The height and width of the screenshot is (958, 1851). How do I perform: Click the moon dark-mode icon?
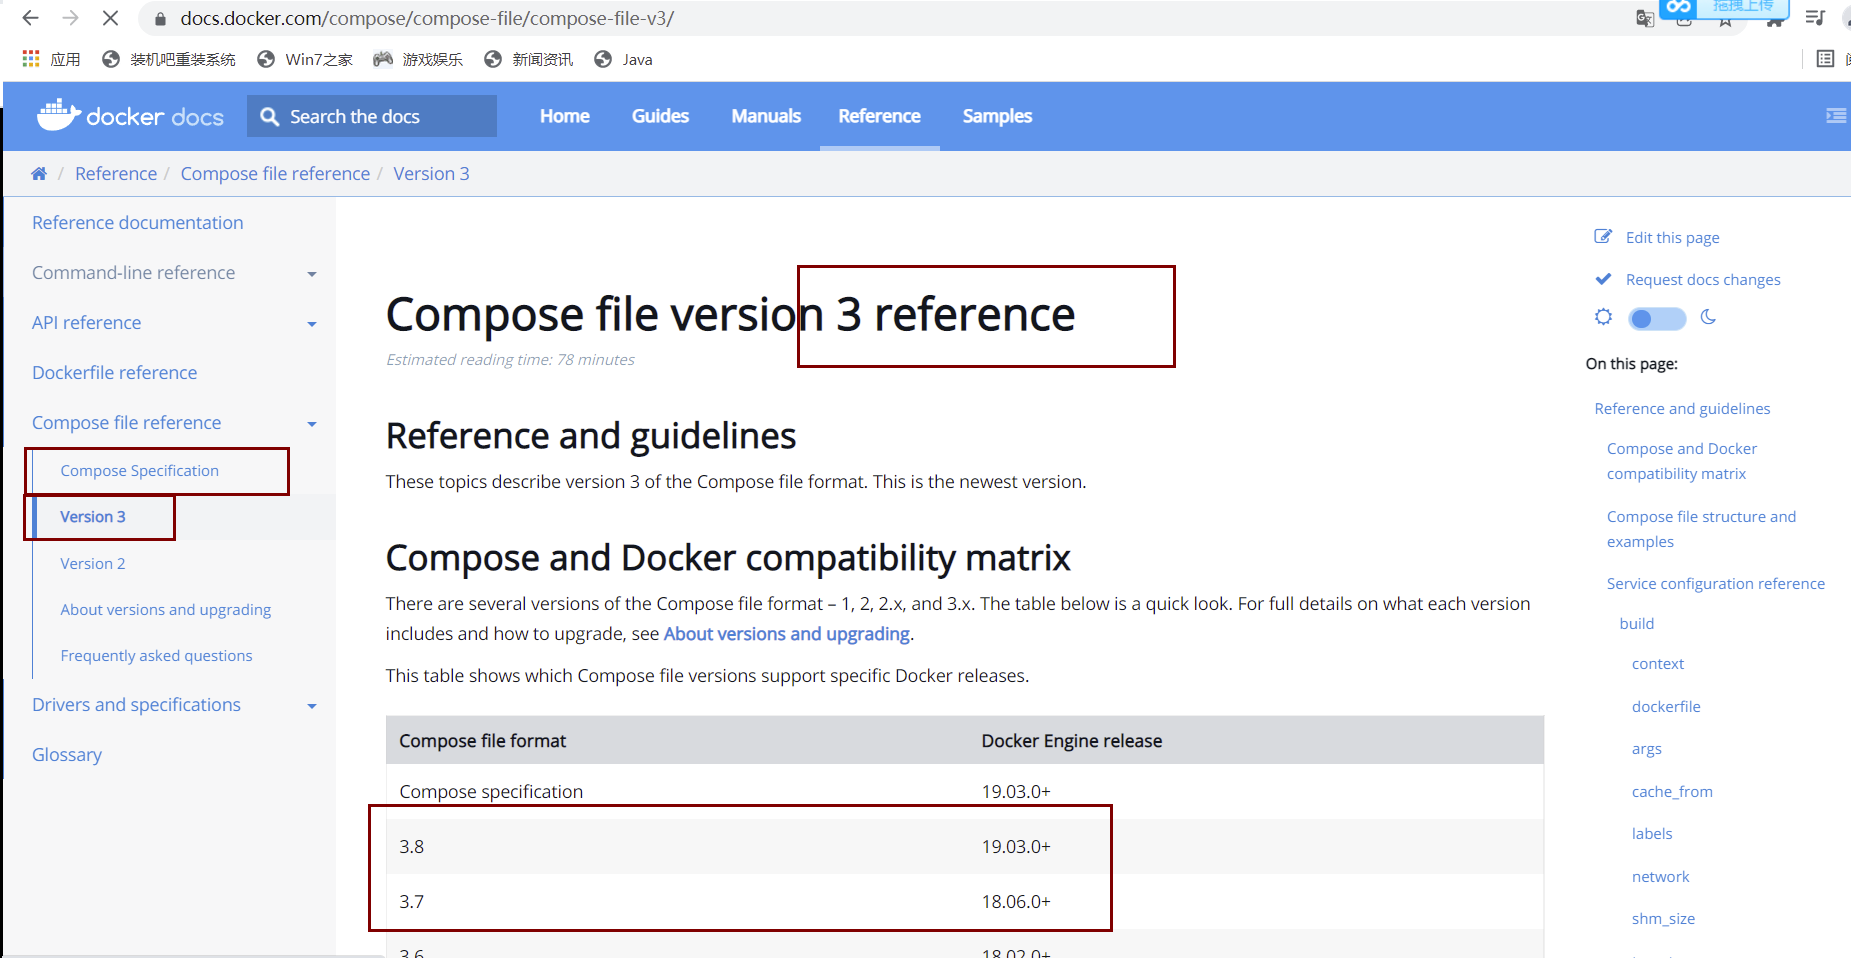coord(1708,317)
